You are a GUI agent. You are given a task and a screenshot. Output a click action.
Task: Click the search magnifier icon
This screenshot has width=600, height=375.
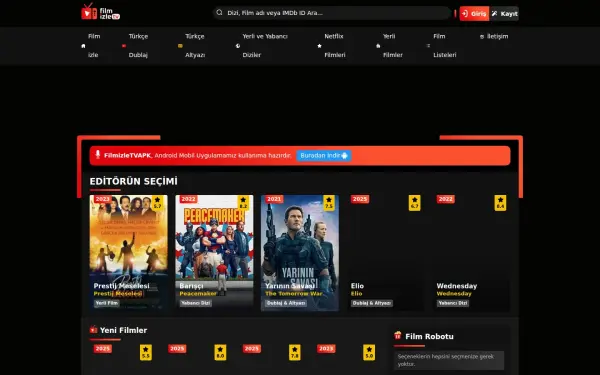pos(219,13)
